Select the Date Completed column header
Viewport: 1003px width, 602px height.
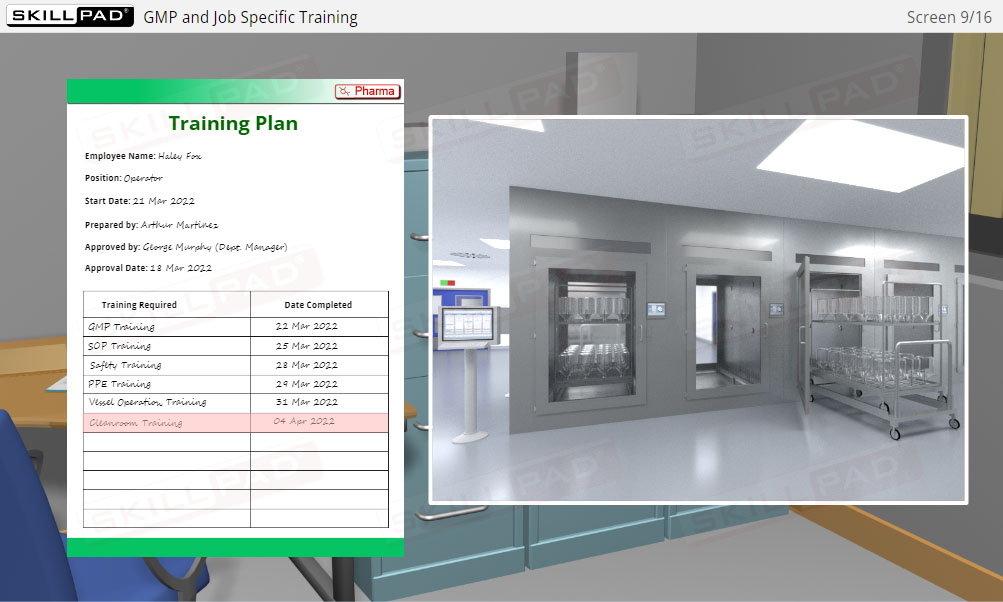(318, 305)
